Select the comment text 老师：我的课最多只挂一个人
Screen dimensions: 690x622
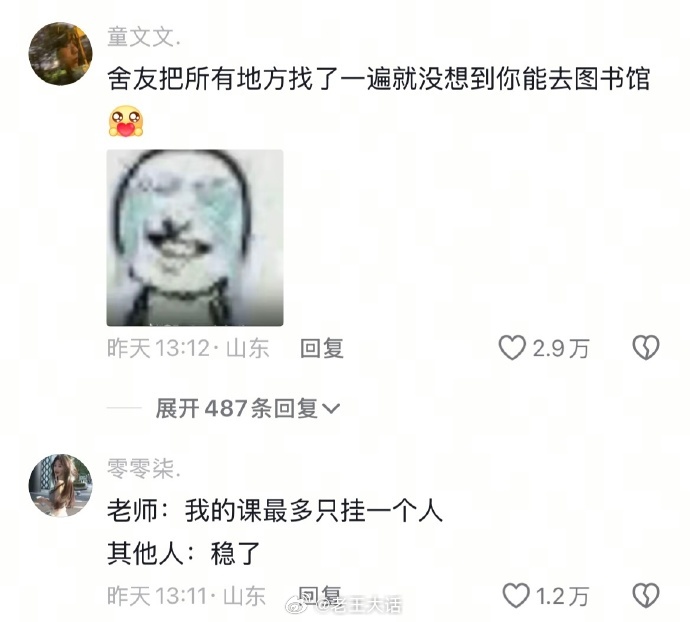coord(275,511)
